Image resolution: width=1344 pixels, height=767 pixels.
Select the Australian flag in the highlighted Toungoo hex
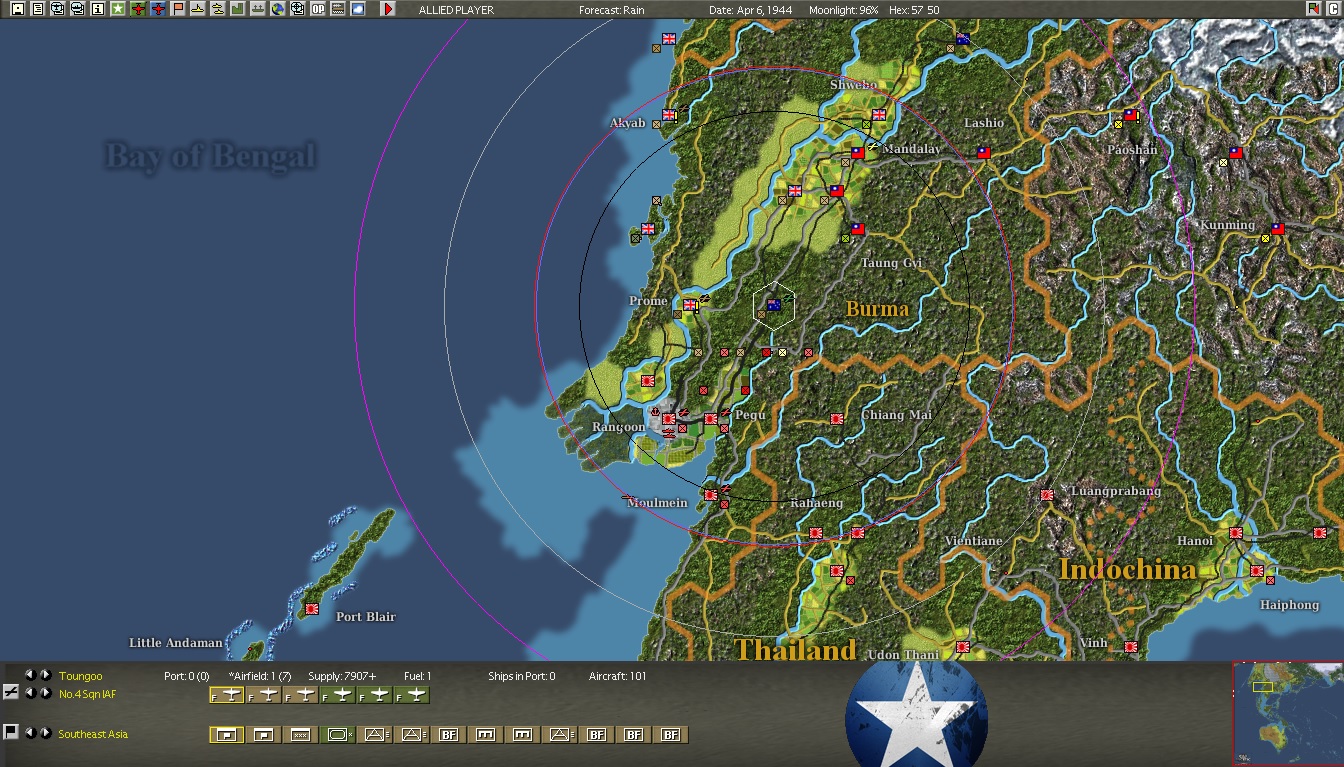[x=773, y=305]
